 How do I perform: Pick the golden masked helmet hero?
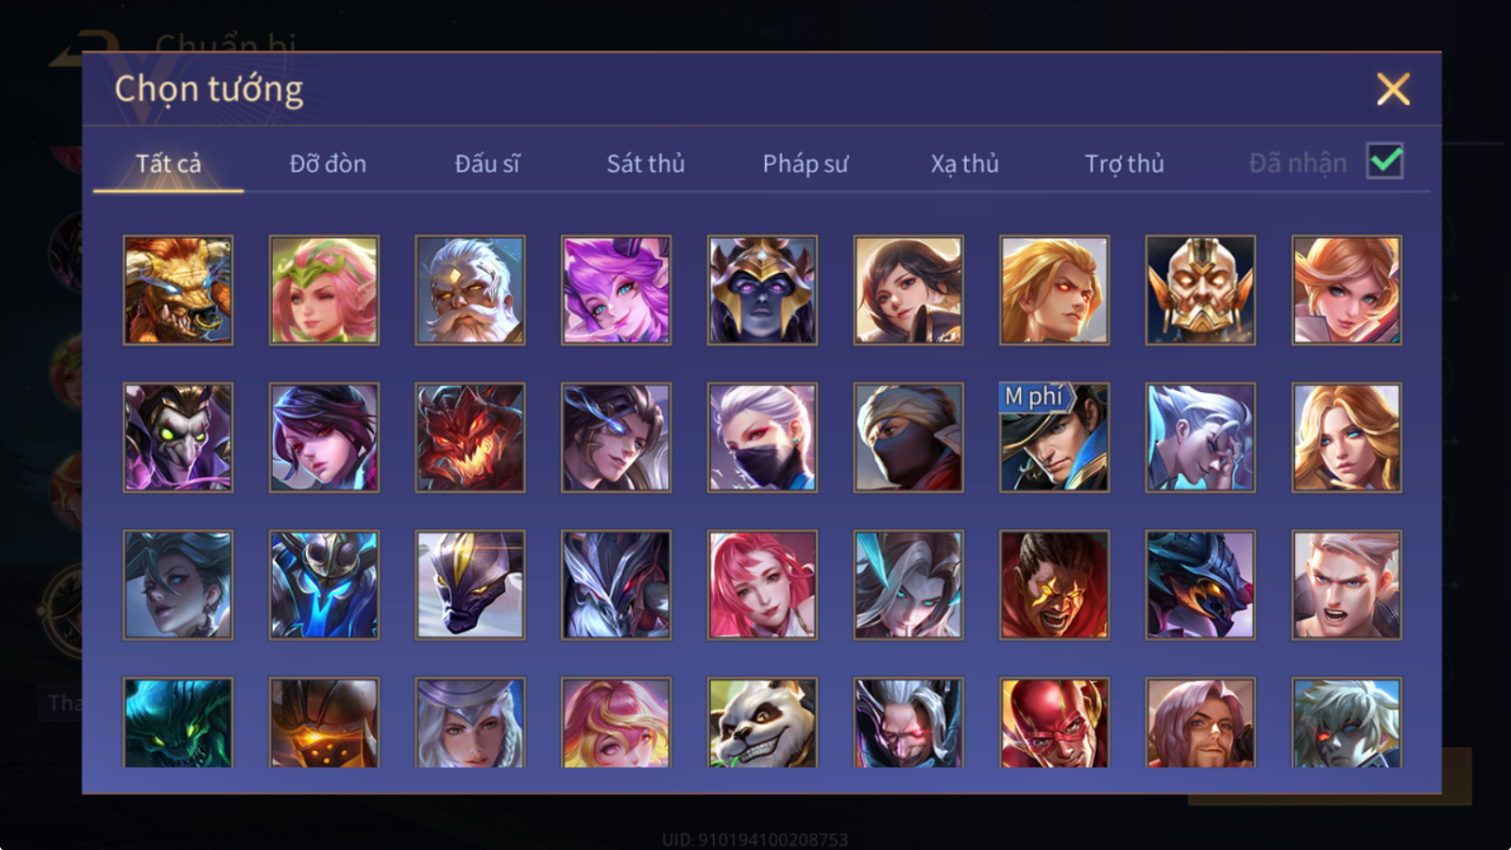1200,290
